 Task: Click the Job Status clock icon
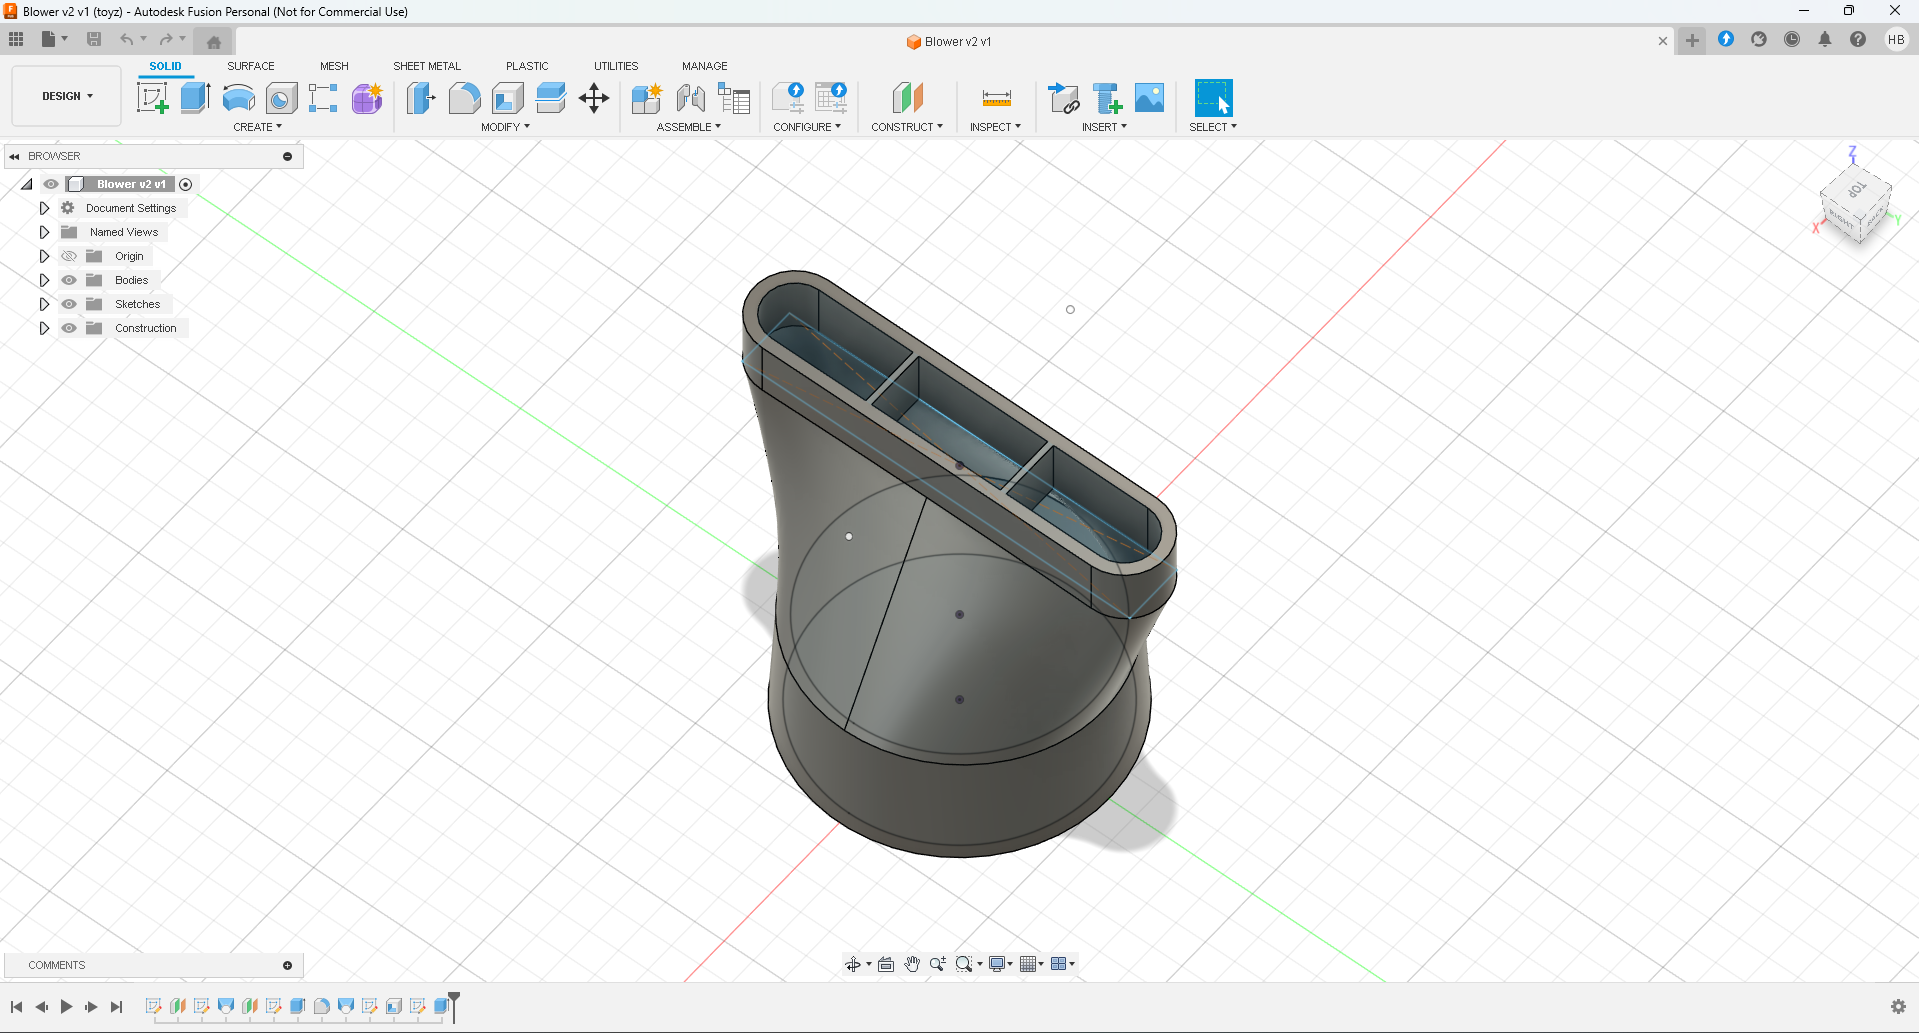coord(1792,39)
